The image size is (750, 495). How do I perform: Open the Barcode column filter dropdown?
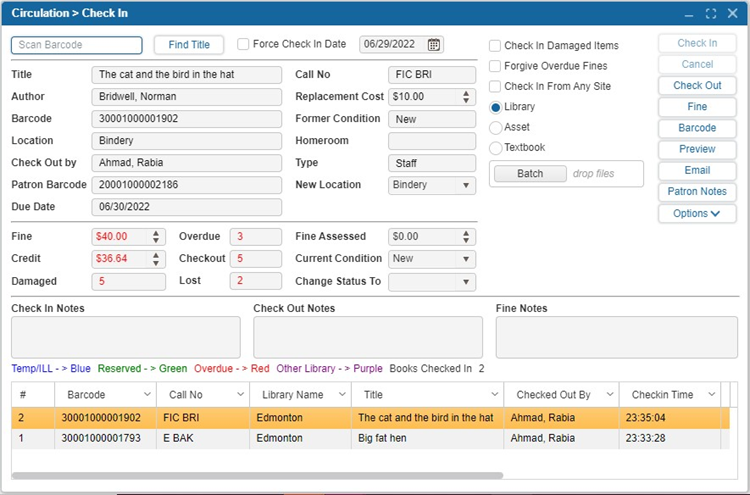[147, 395]
